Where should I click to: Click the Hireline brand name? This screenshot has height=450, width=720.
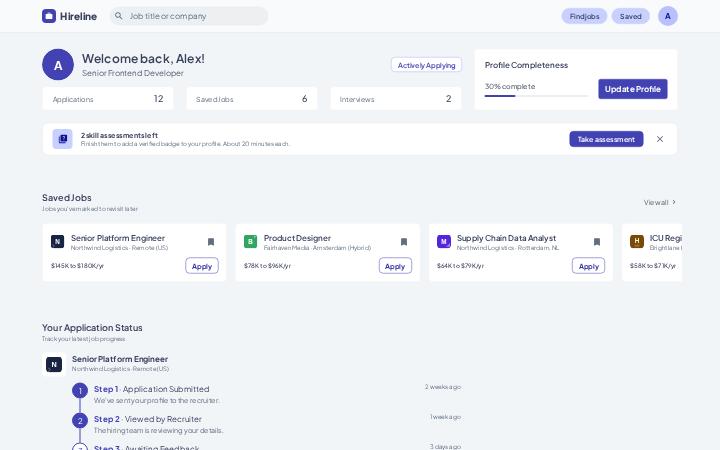click(x=78, y=16)
